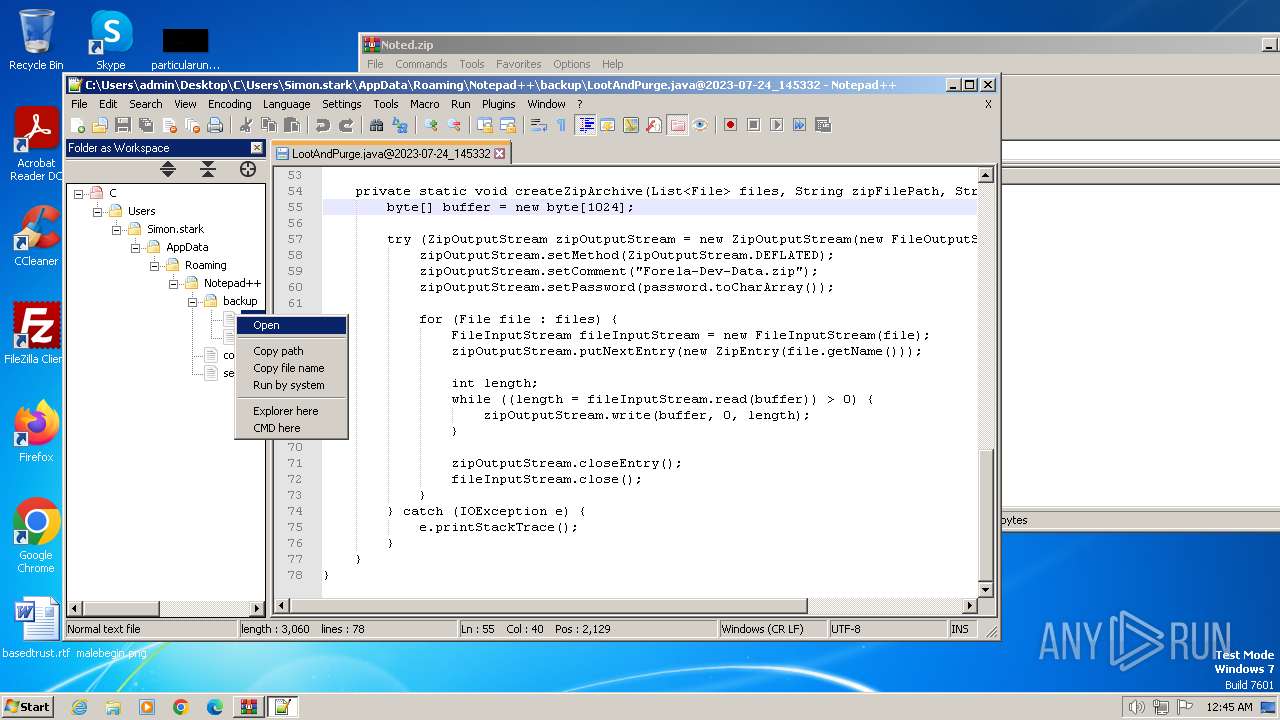Collapse the backup folder node
The width and height of the screenshot is (1280, 720).
(193, 301)
